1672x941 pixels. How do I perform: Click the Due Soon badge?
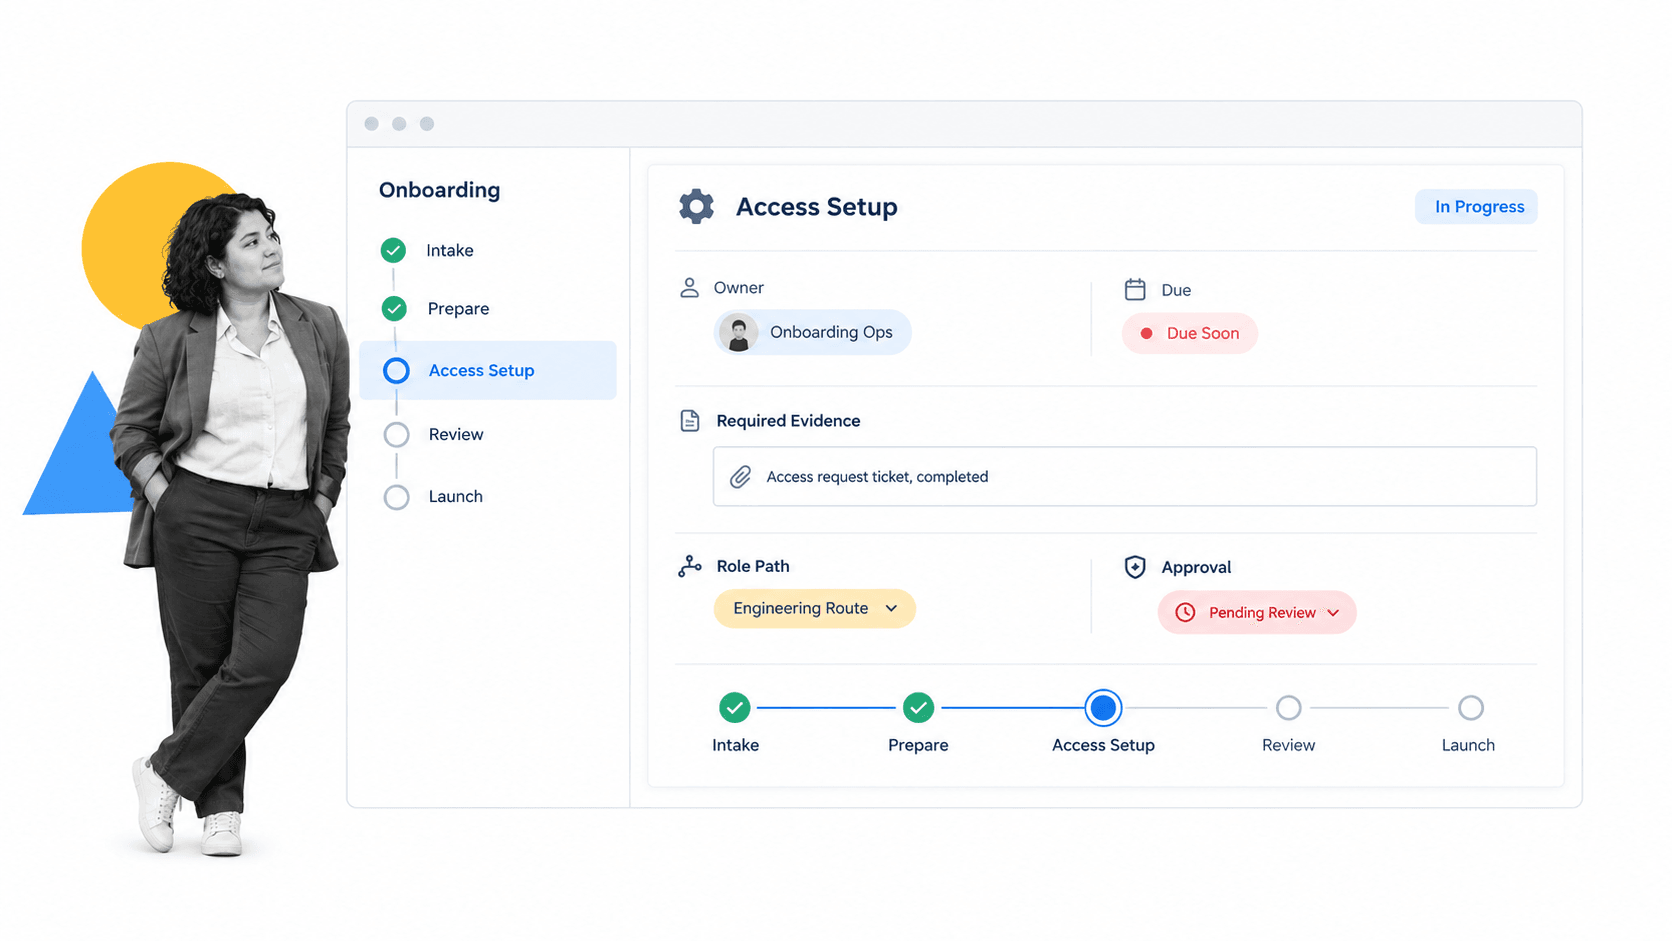(x=1190, y=333)
